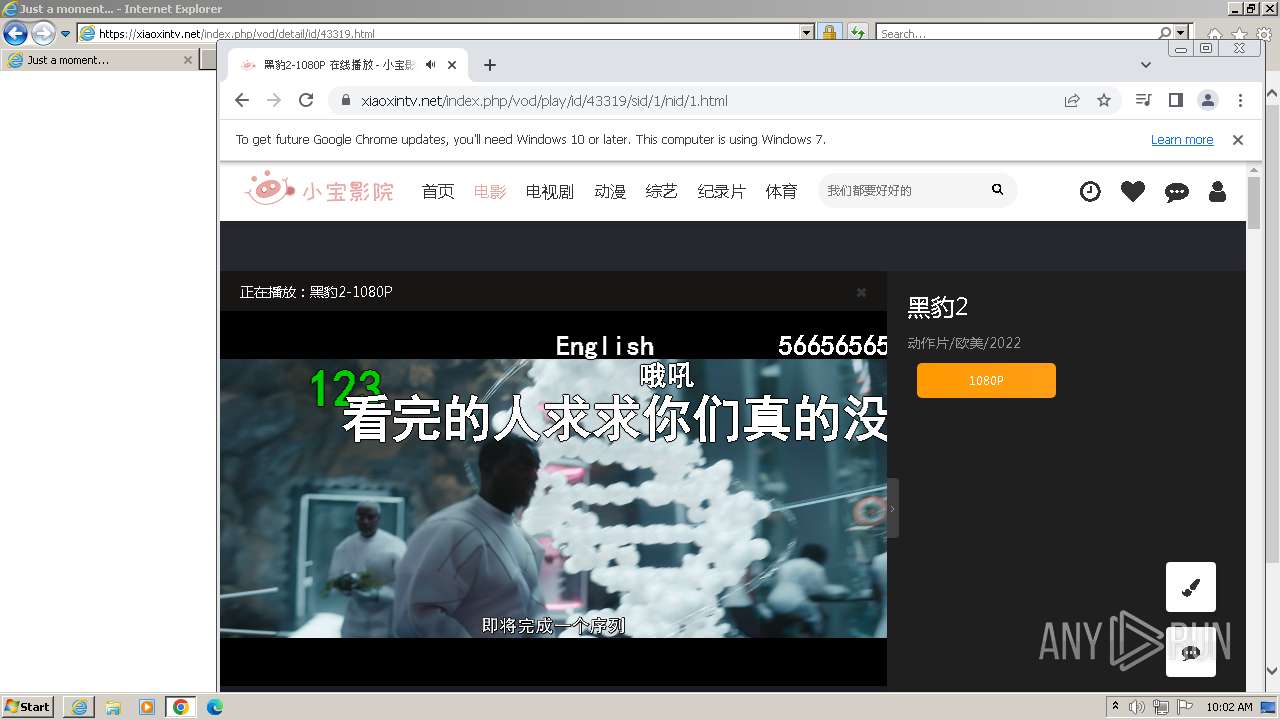Open network icon in system tray
This screenshot has height=720, width=1280.
point(1161,707)
